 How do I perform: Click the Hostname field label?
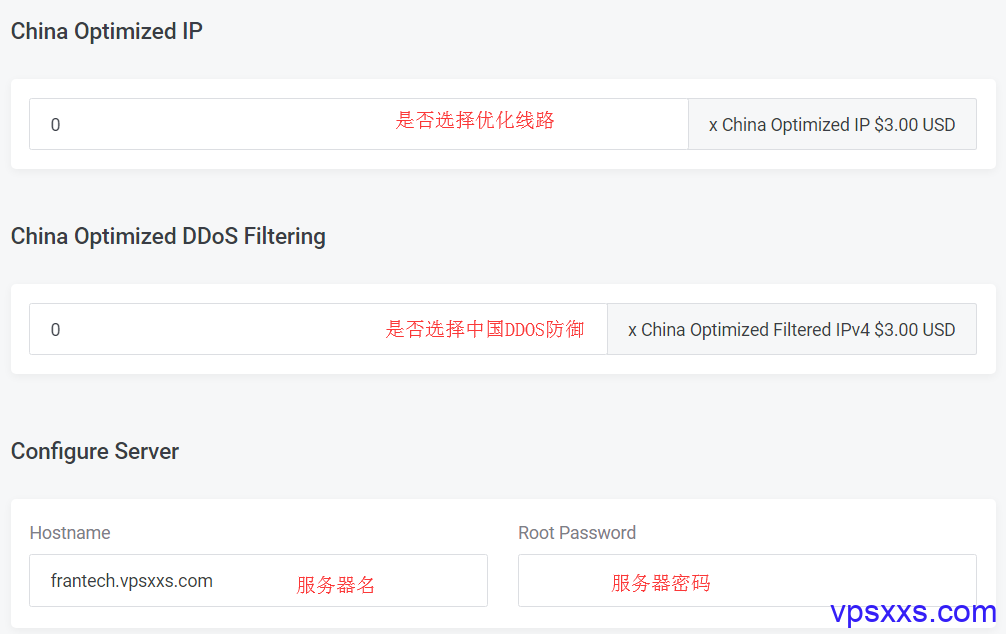(70, 533)
